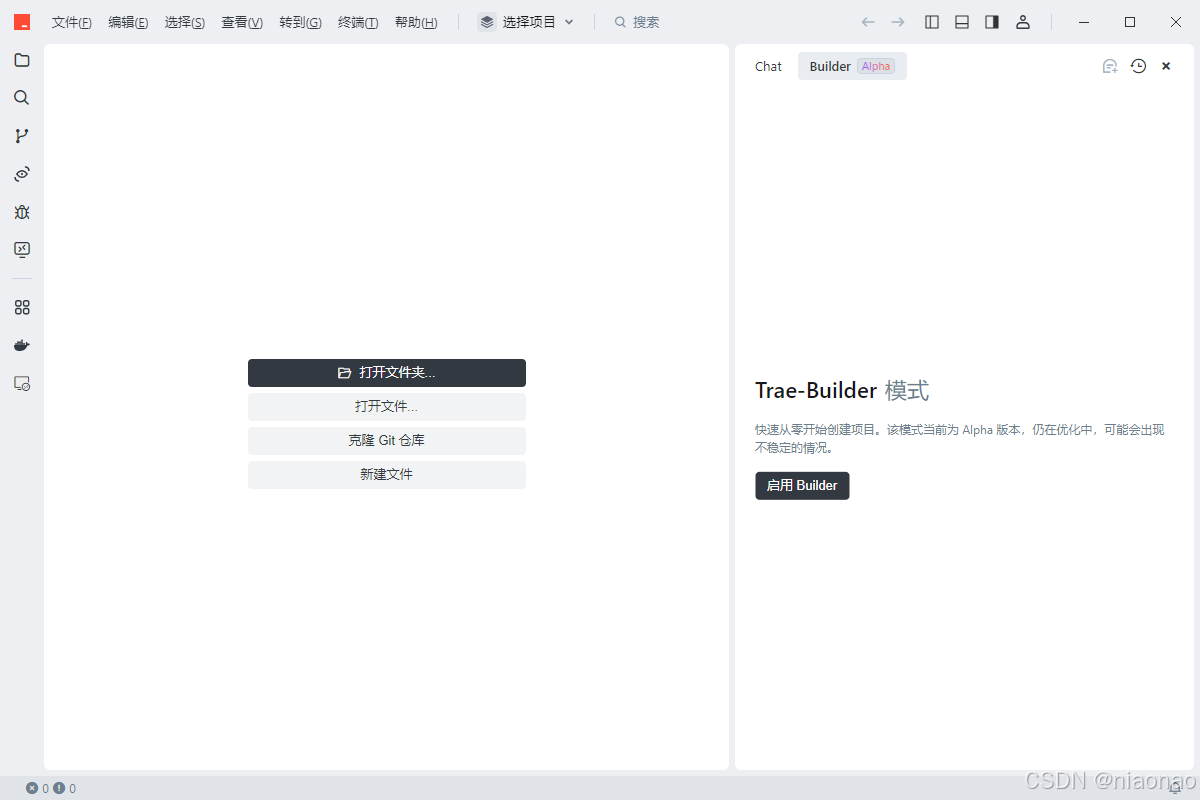Minimize the Trae window
Image resolution: width=1200 pixels, height=800 pixels.
[1084, 22]
